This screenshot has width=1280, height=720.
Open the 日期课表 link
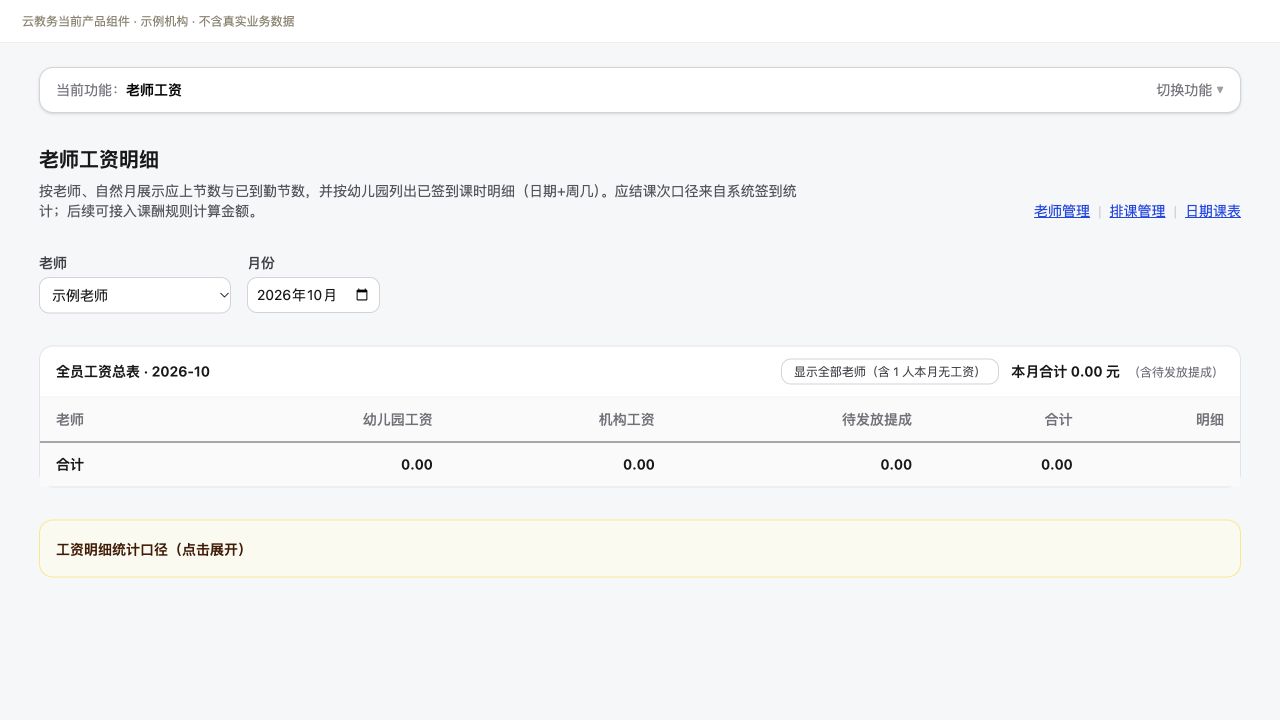1213,211
